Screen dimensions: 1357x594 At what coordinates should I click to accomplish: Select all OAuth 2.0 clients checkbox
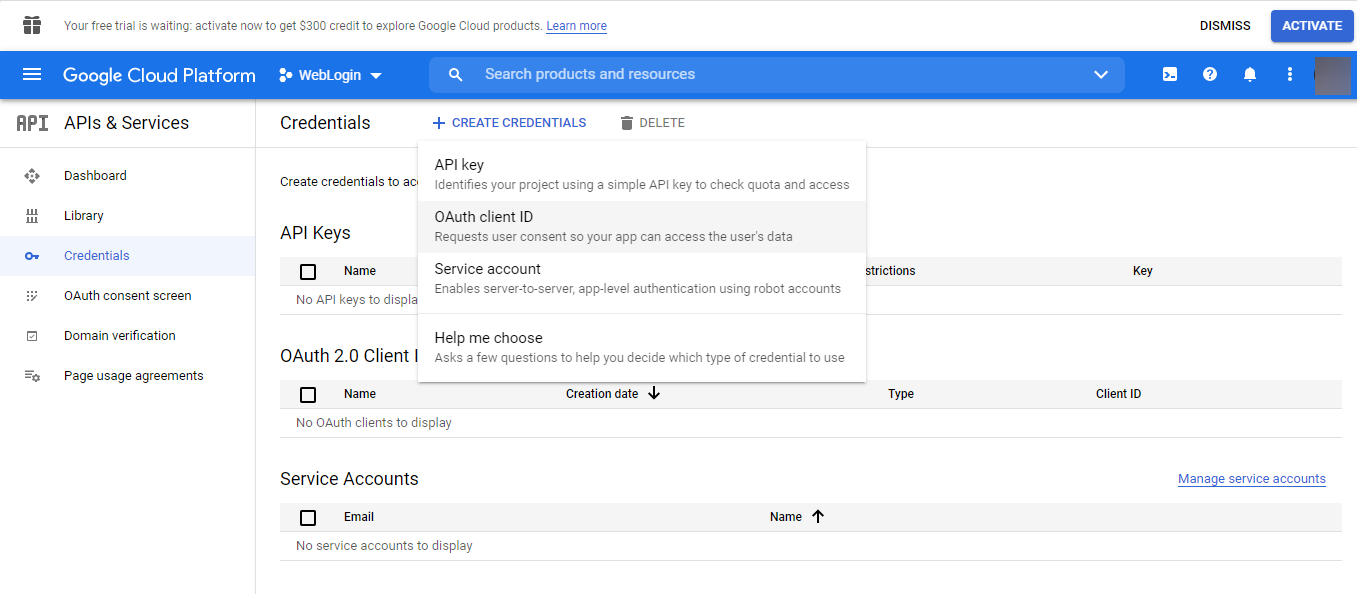click(308, 395)
